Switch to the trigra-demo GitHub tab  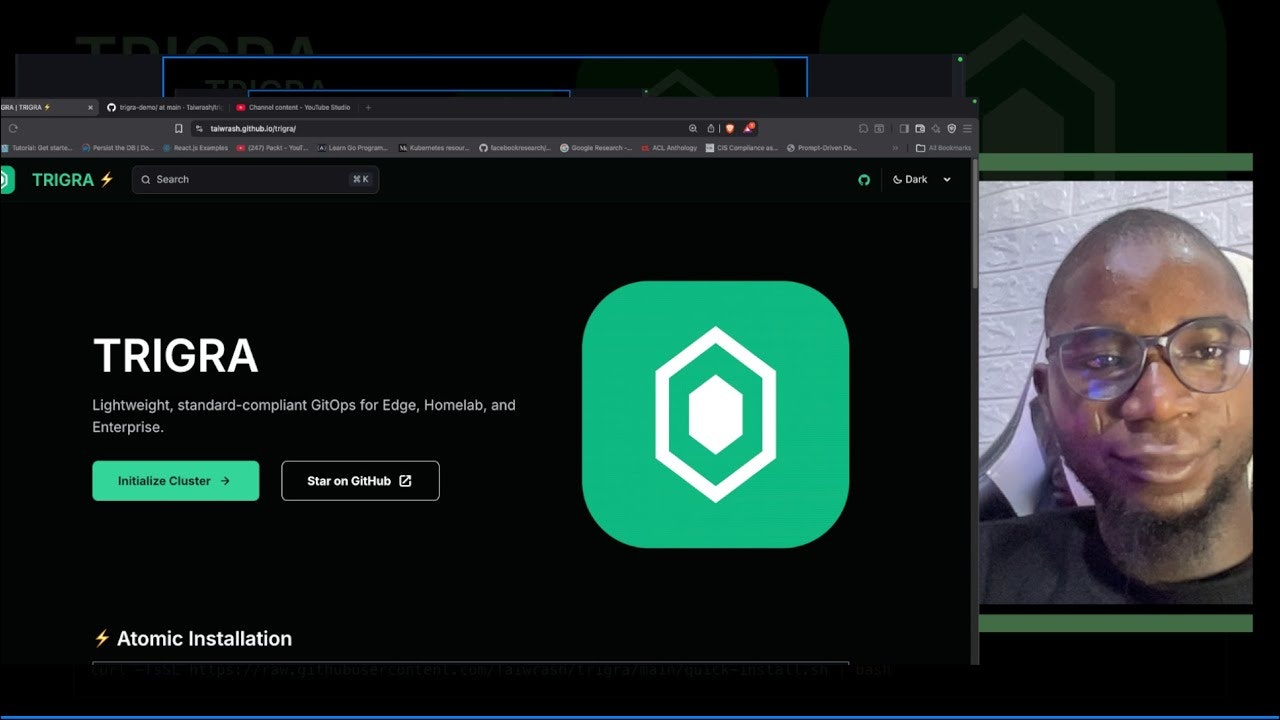coord(165,107)
